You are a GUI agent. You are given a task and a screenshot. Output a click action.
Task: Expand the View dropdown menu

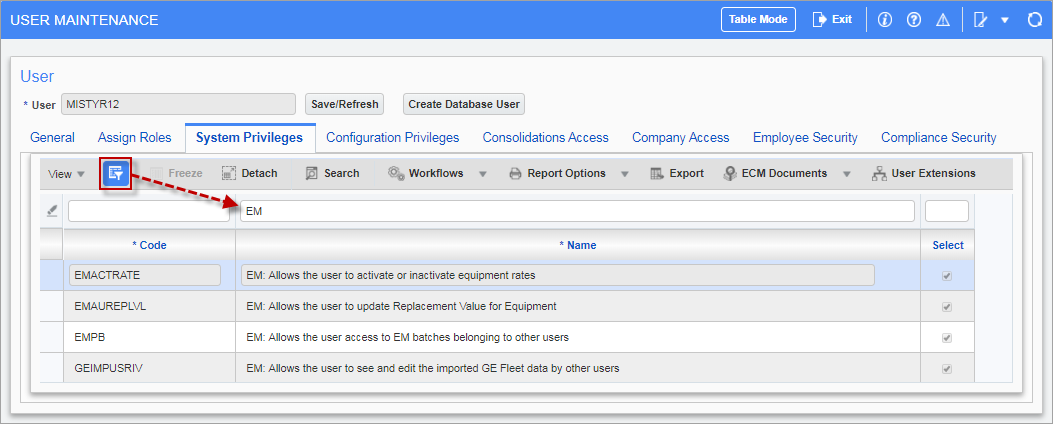tap(67, 174)
